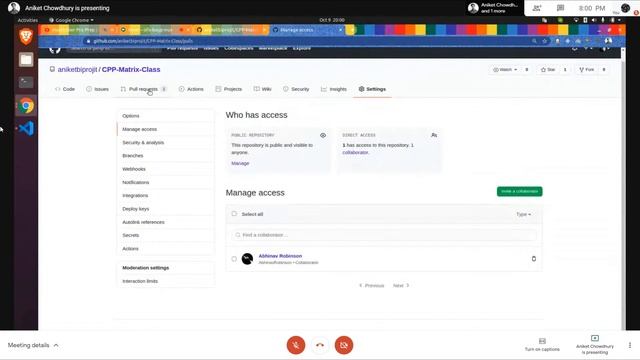Open Interaction limits settings
This screenshot has width=640, height=360.
point(166,281)
